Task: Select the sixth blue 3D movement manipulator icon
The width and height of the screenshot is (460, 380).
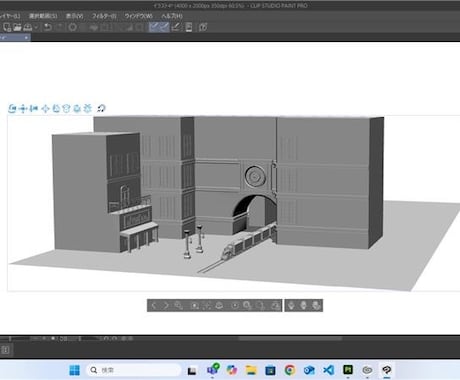Action: [x=66, y=108]
